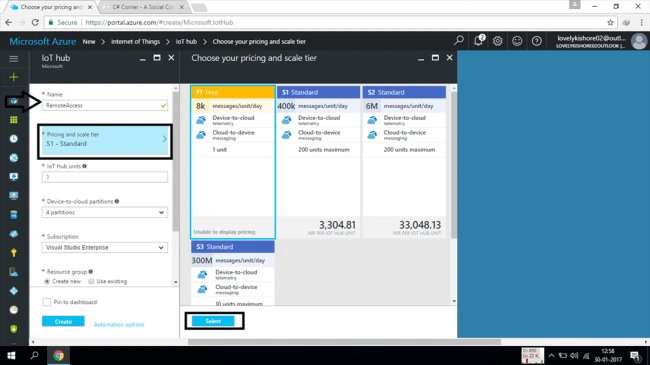Open All resources grid icon in sidebar

(x=14, y=120)
